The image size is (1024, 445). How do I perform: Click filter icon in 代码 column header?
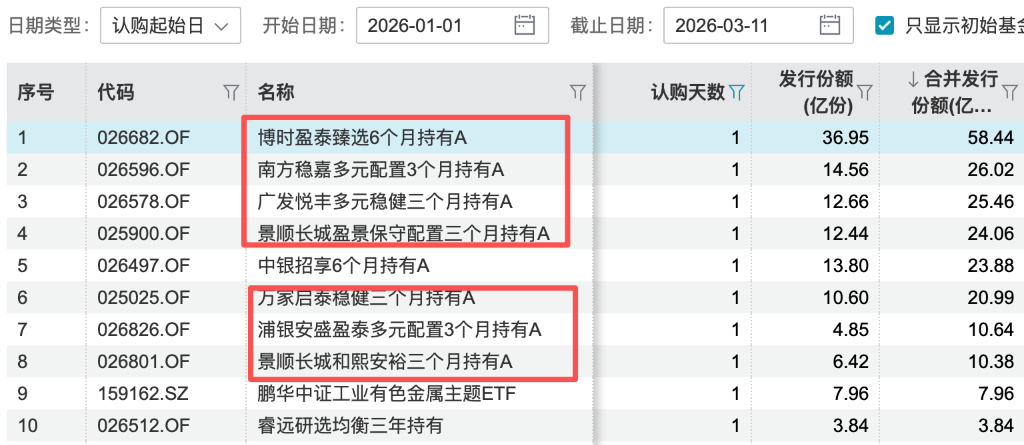(x=231, y=92)
